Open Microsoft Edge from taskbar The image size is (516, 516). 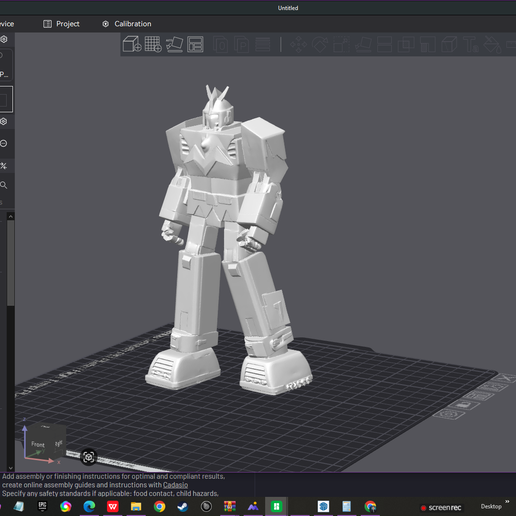89,507
